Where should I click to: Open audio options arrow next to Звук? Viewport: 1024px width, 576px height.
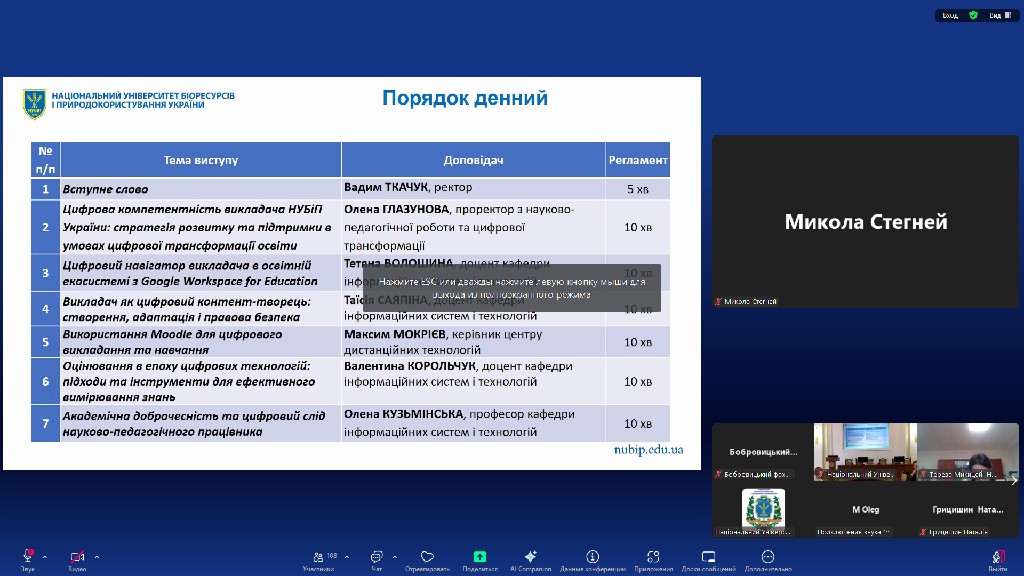tap(44, 557)
